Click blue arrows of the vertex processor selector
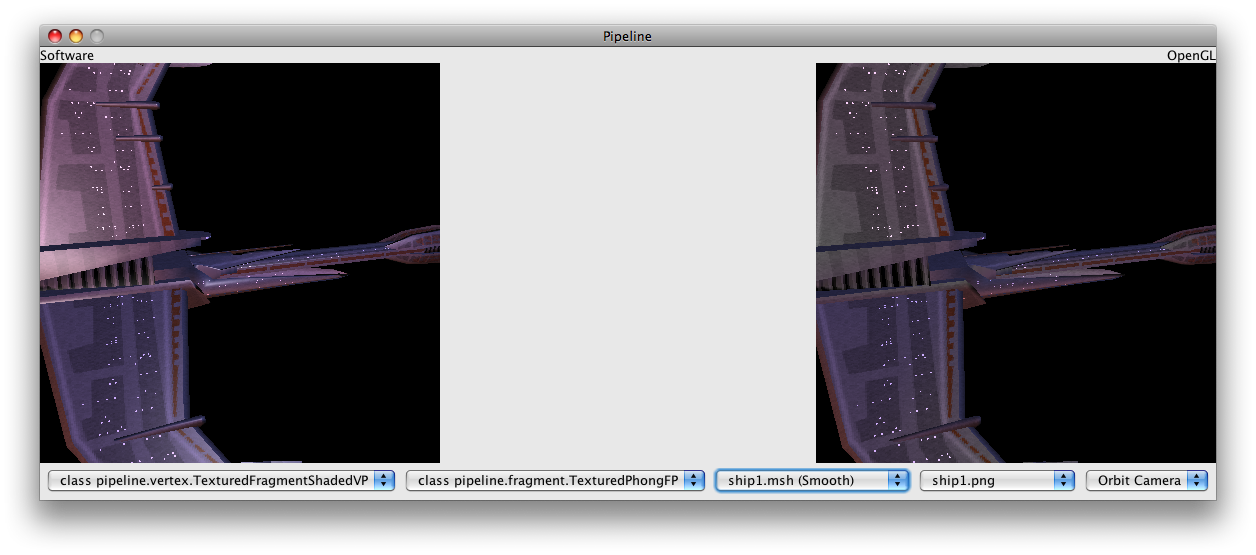 384,481
